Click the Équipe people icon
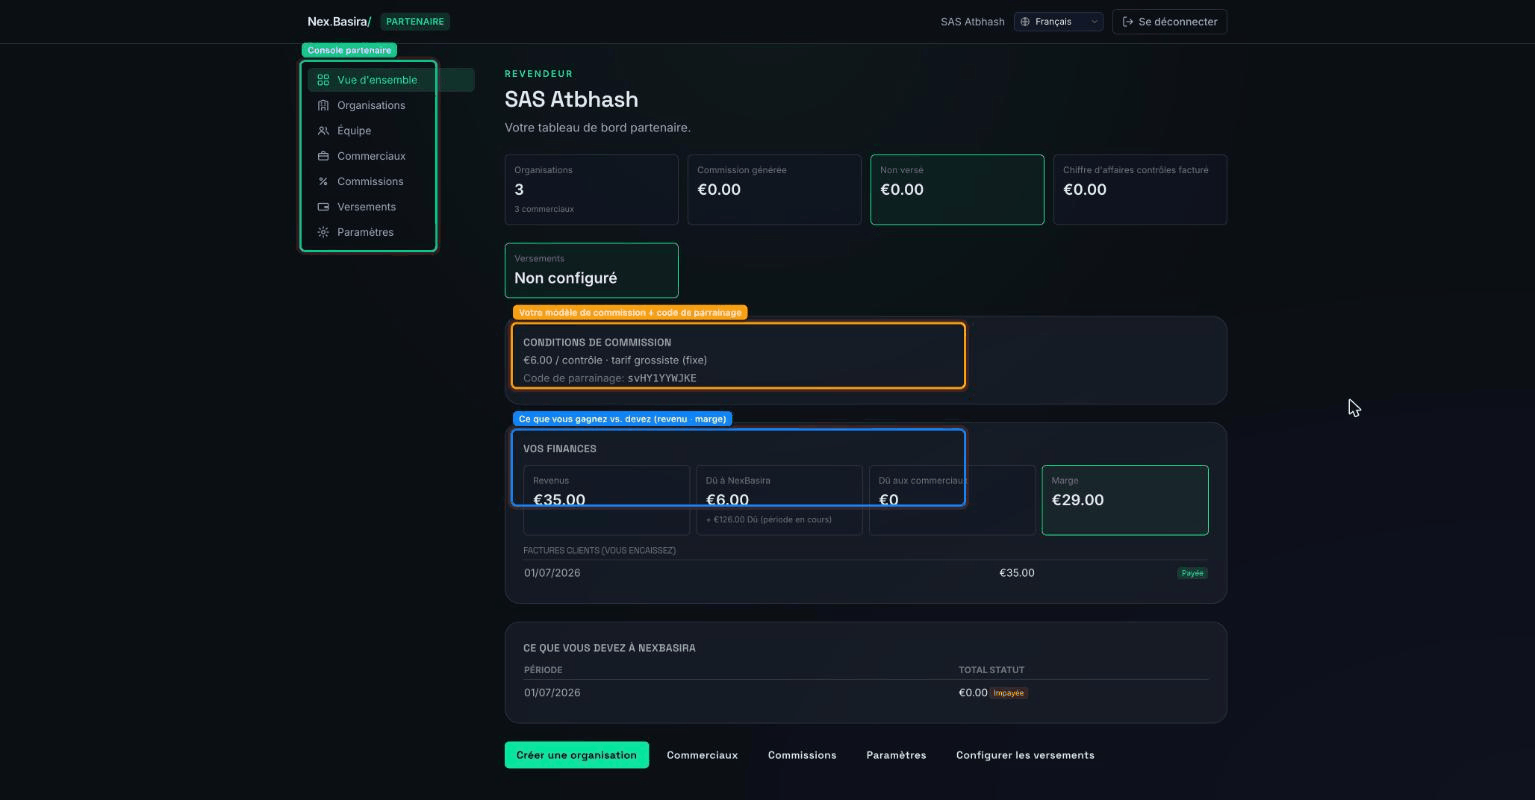The height and width of the screenshot is (800, 1535). click(323, 131)
